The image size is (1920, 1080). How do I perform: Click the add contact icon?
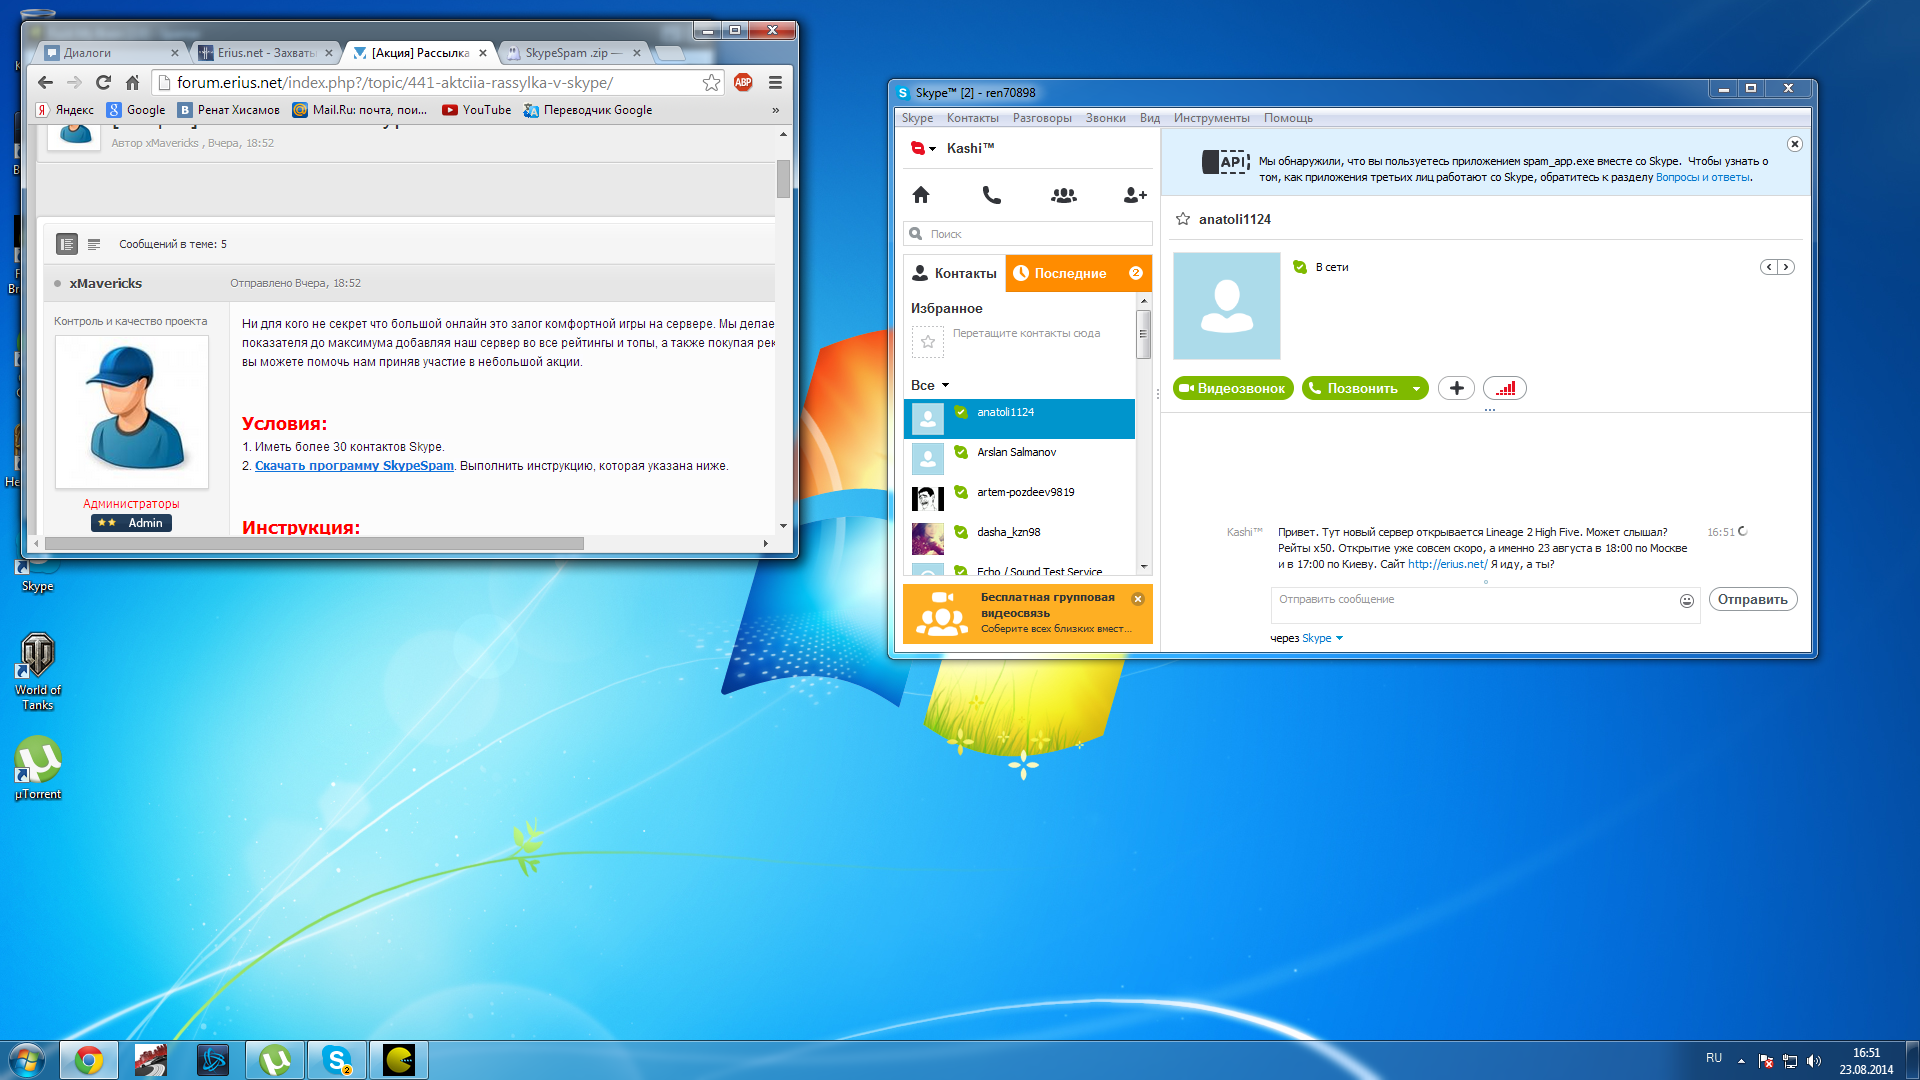pos(1134,195)
